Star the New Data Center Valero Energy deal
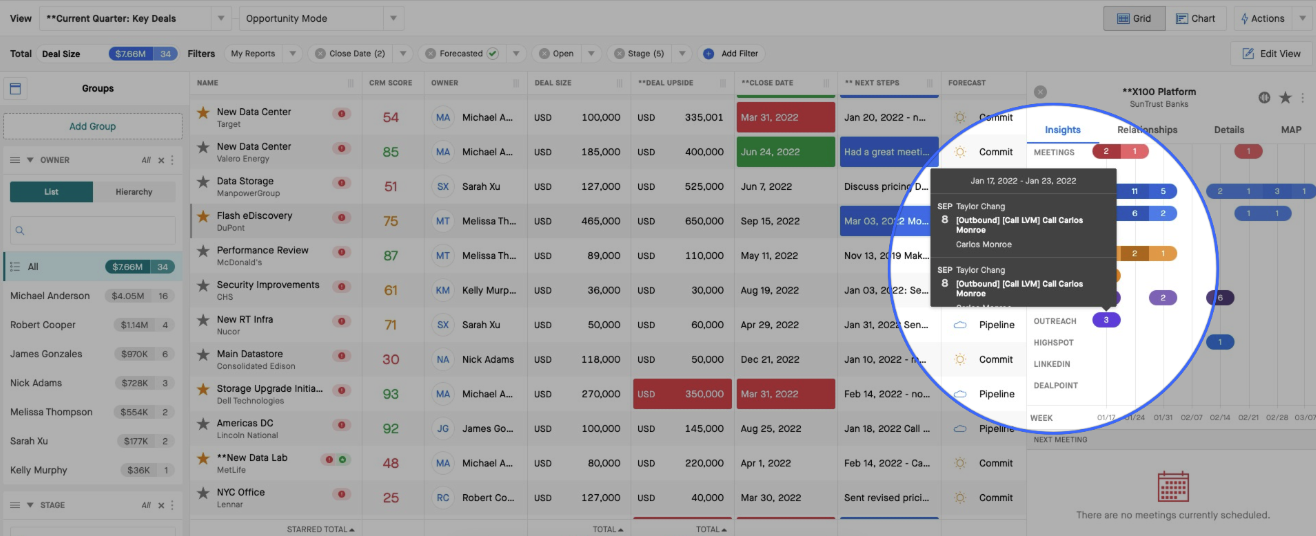Image resolution: width=1316 pixels, height=536 pixels. tap(203, 149)
